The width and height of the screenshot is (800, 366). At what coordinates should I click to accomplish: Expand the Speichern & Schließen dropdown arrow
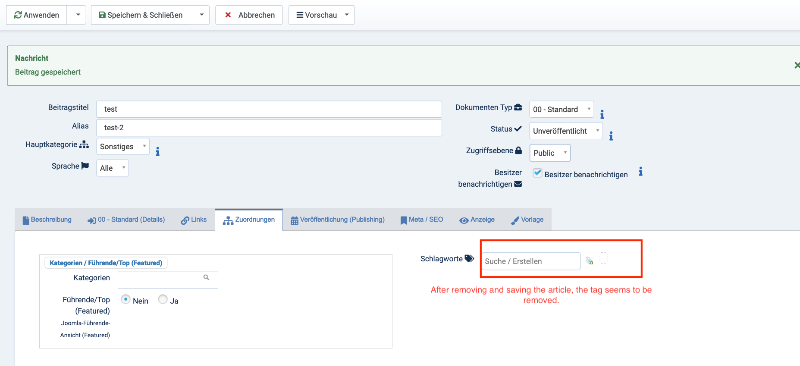pos(202,15)
